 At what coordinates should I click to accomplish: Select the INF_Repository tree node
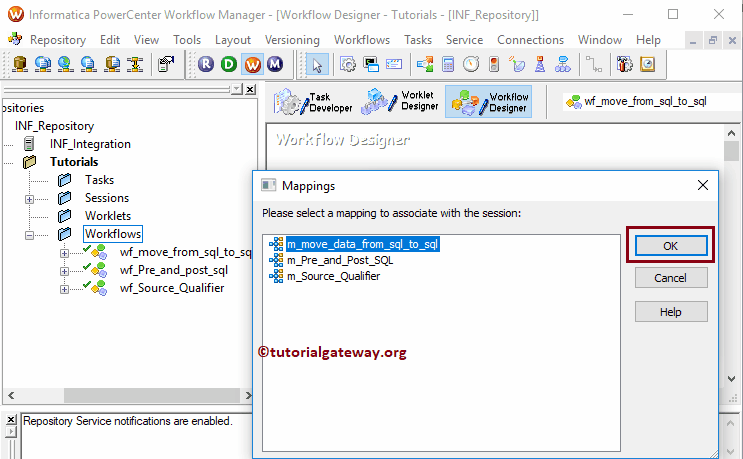(54, 126)
